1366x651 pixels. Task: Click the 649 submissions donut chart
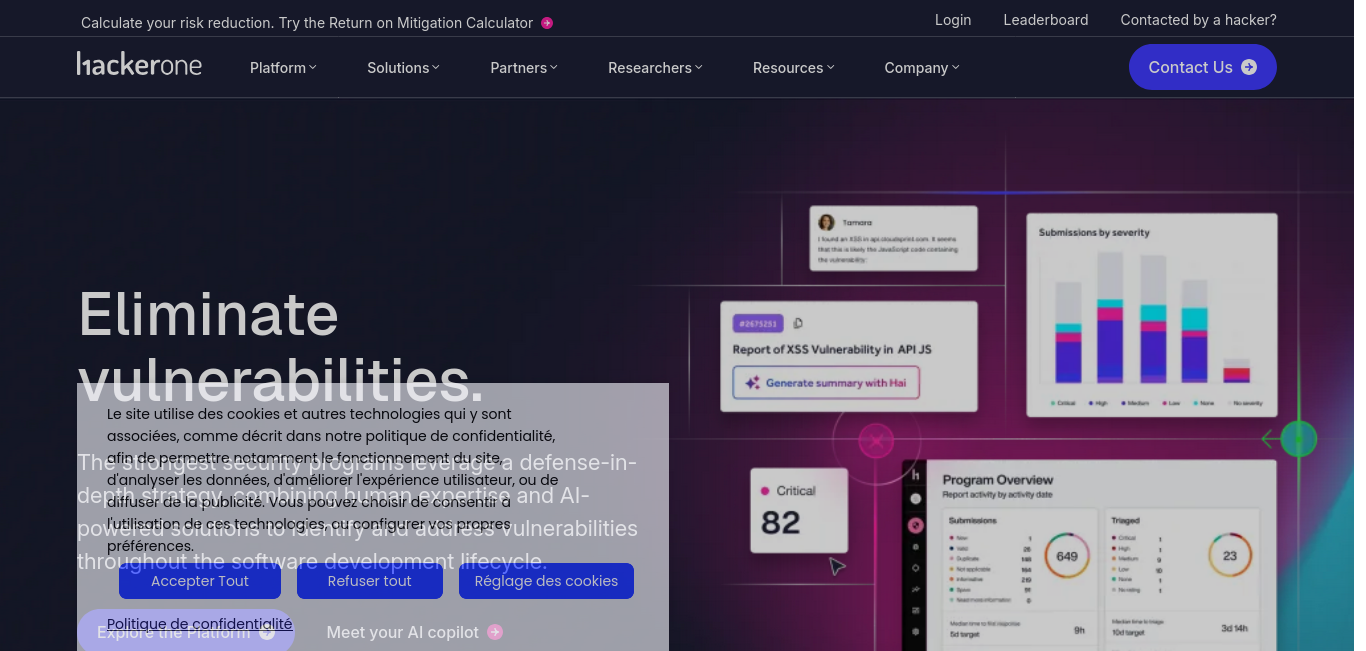coord(1067,556)
